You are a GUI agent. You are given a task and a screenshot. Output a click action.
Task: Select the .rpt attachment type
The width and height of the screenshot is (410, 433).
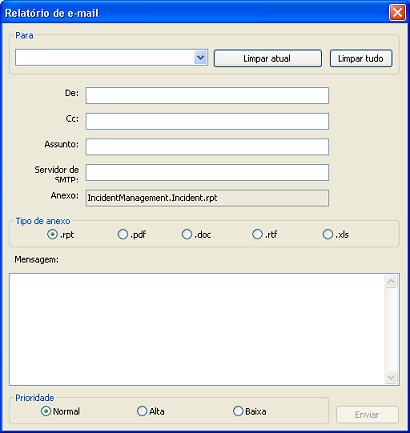(x=52, y=234)
